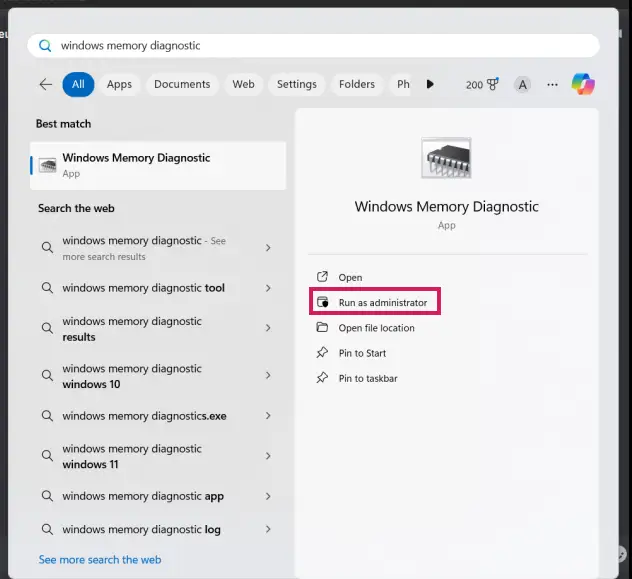Expand chevron for 'windows memory diagnostic tool'
This screenshot has width=632, height=579.
click(268, 288)
